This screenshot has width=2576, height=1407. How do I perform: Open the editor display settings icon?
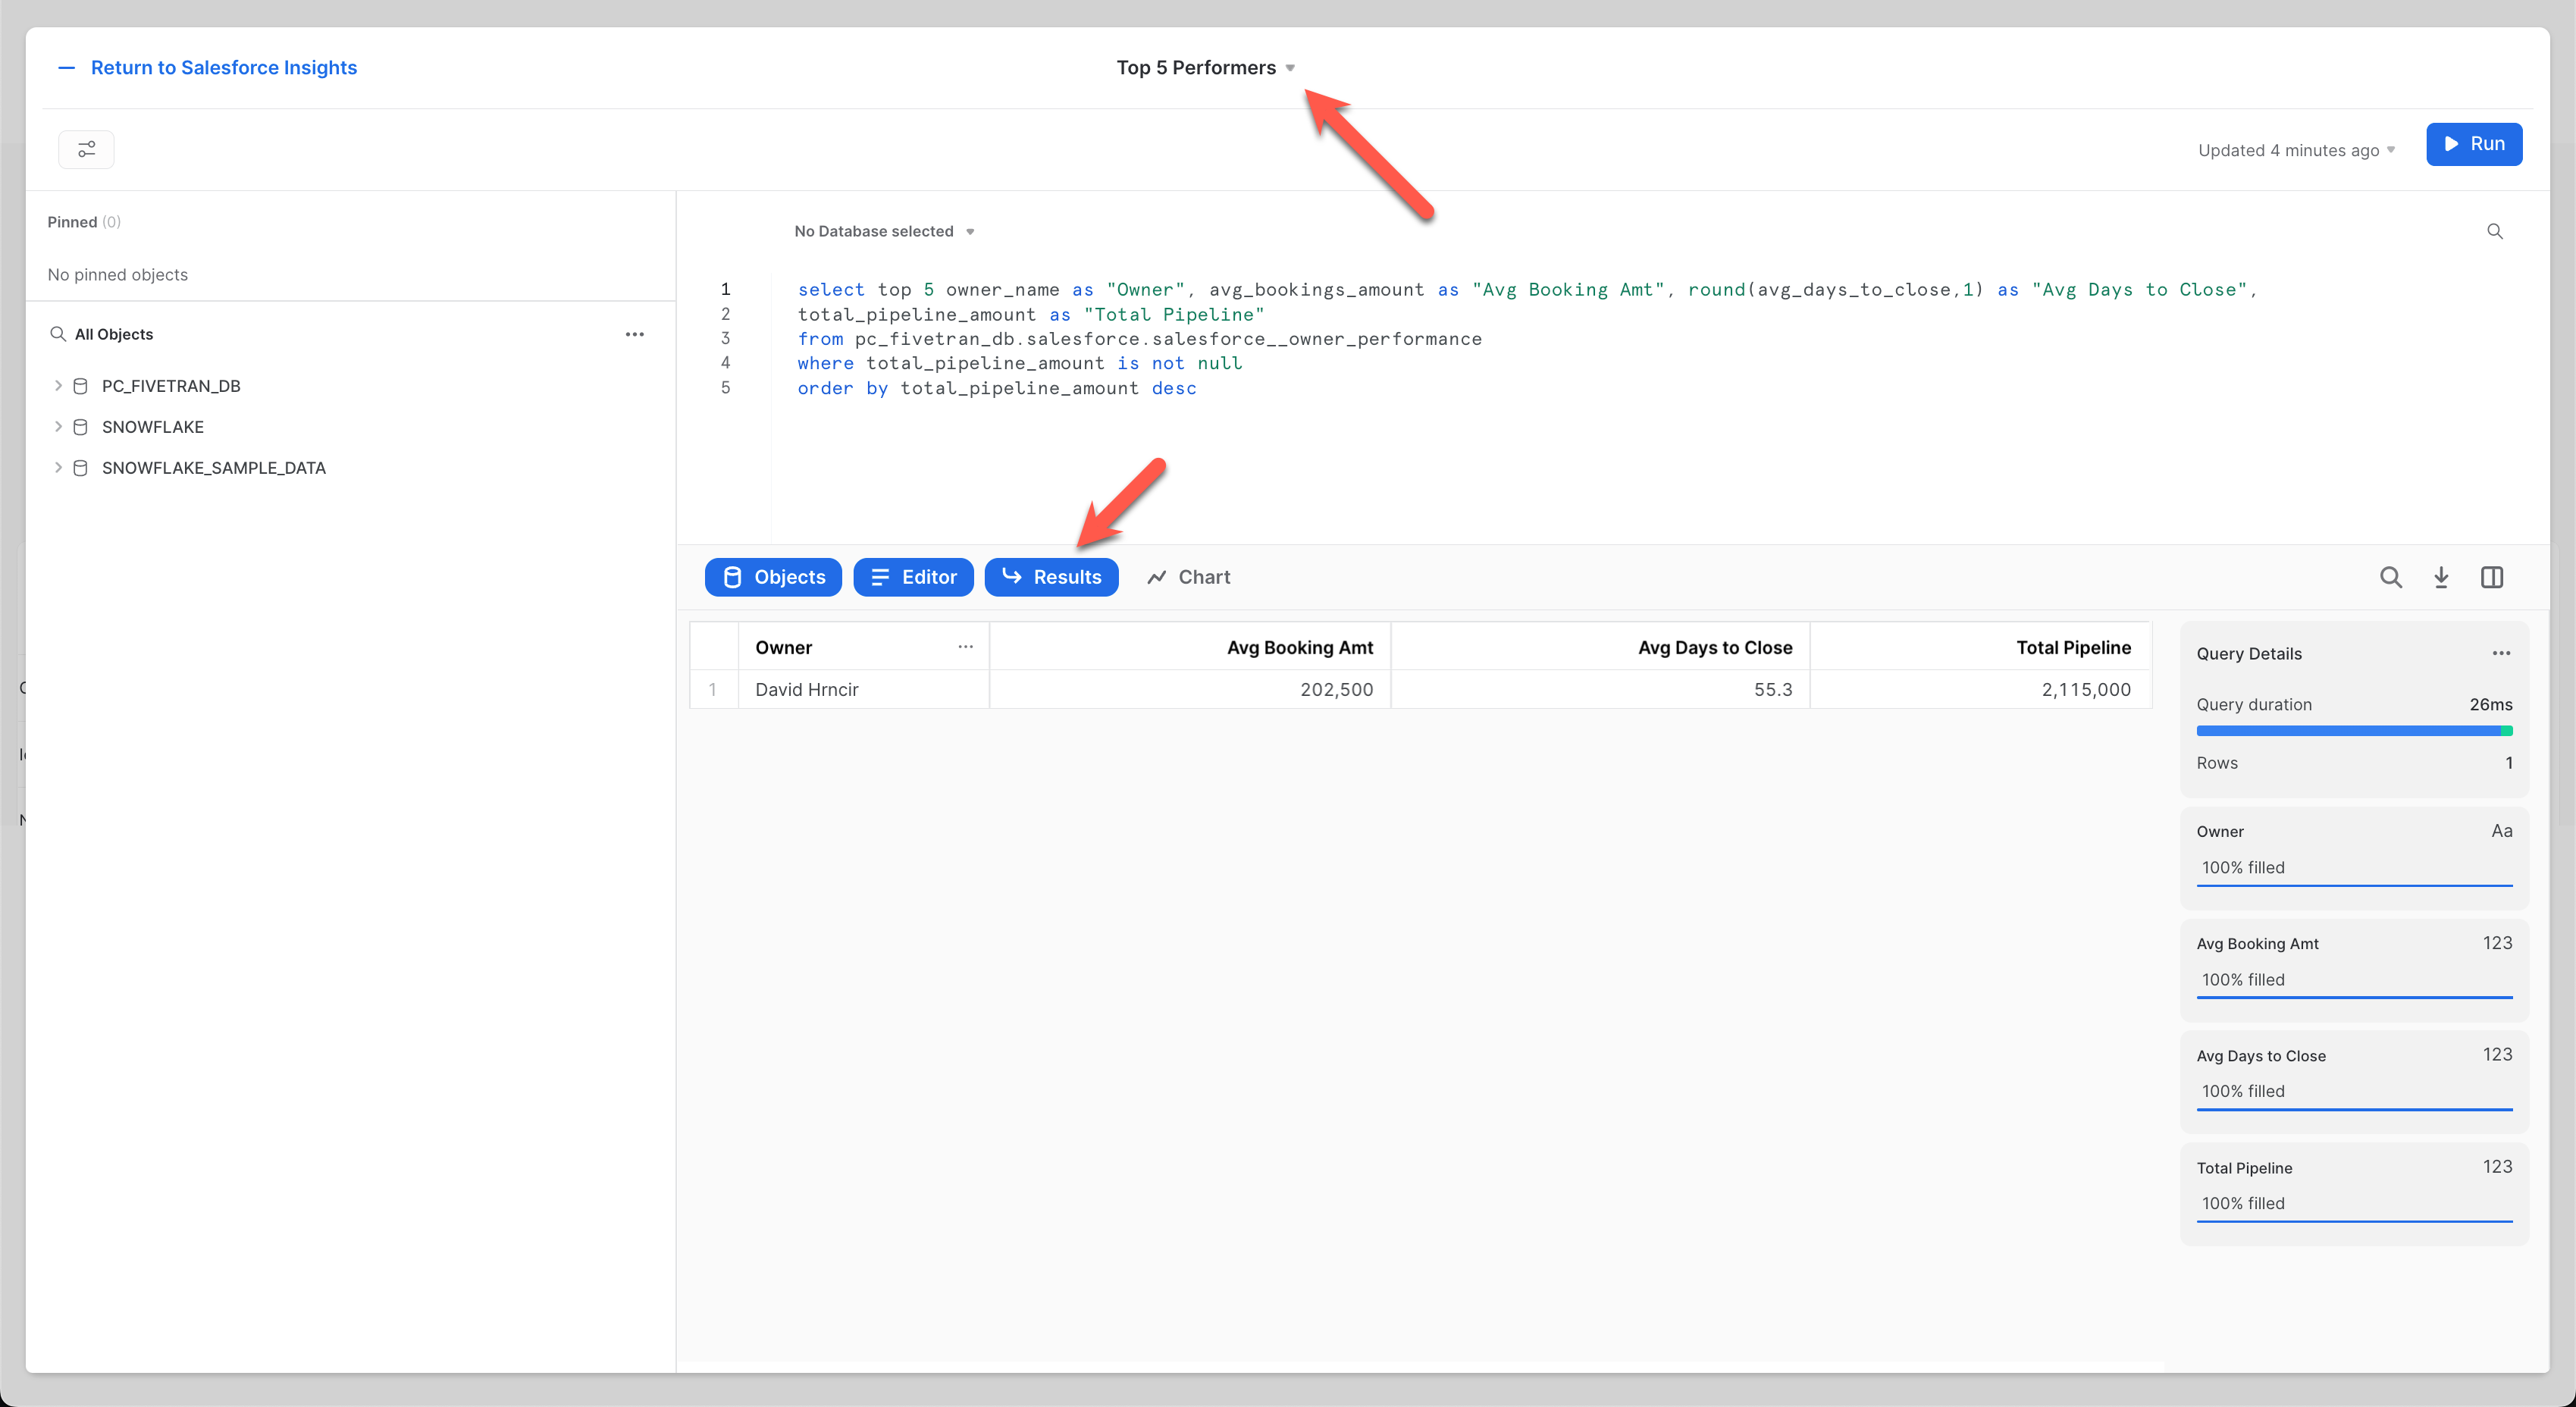(x=86, y=149)
